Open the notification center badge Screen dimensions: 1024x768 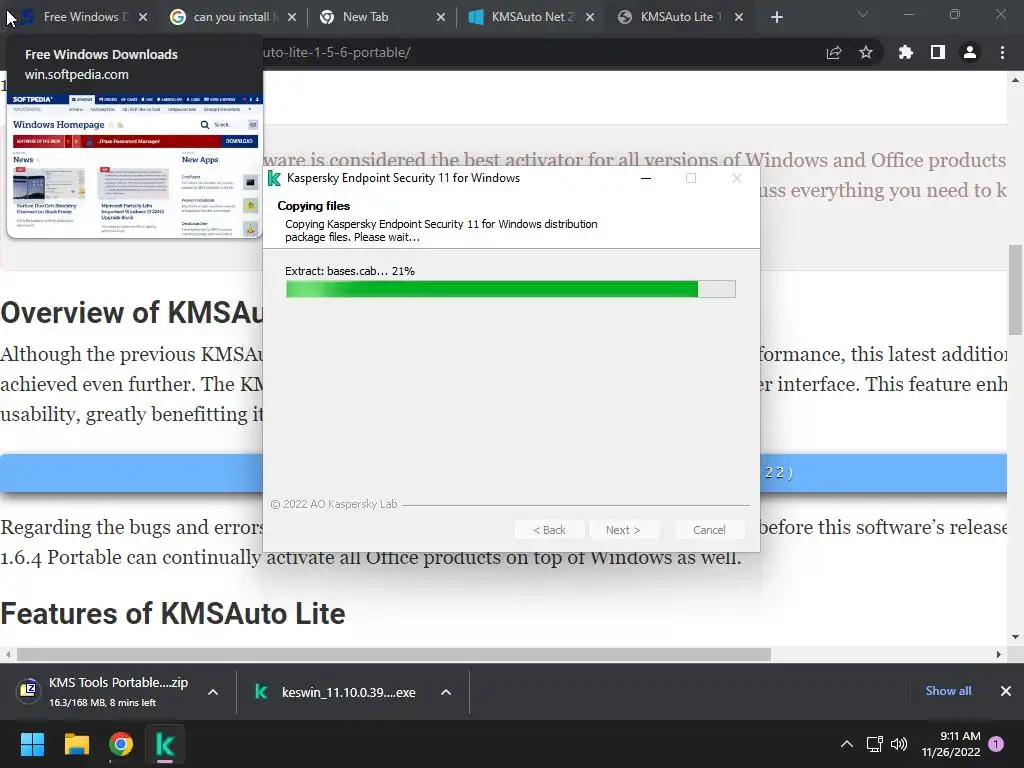coord(996,744)
